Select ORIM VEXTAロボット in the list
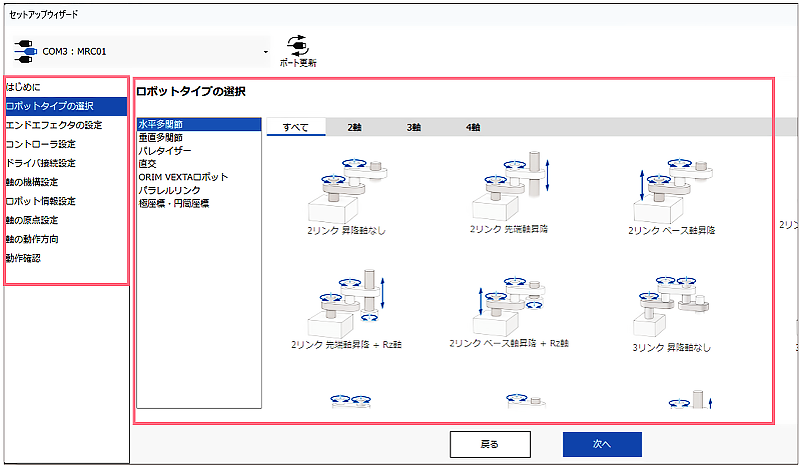The height and width of the screenshot is (467, 800). pyautogui.click(x=183, y=177)
